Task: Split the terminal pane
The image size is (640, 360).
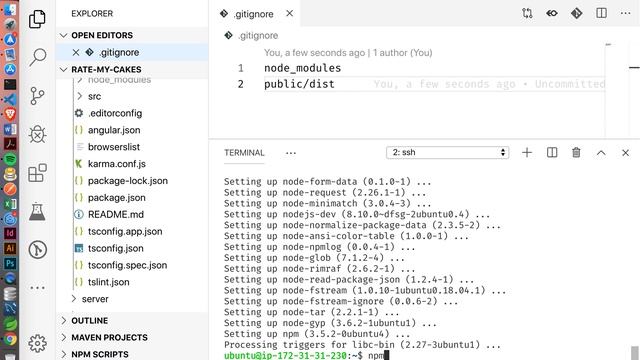Action: point(552,153)
